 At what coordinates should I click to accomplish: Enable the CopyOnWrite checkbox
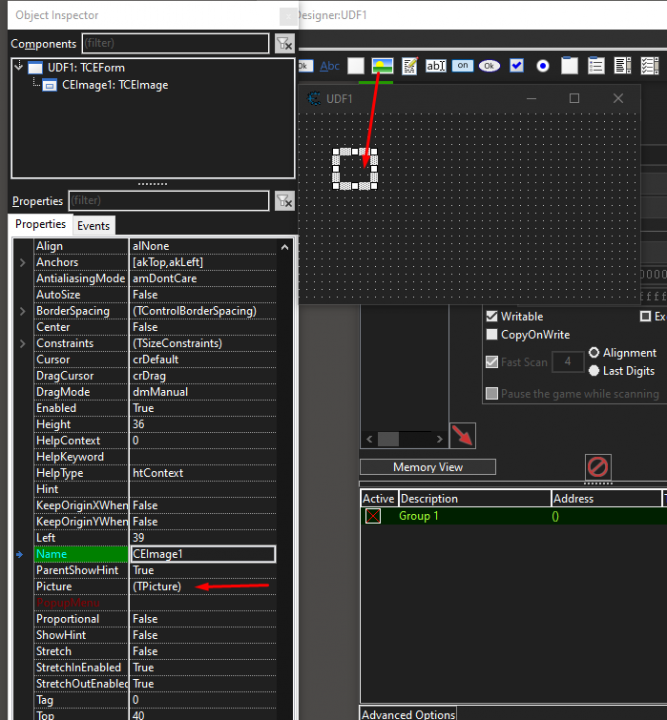pyautogui.click(x=492, y=335)
